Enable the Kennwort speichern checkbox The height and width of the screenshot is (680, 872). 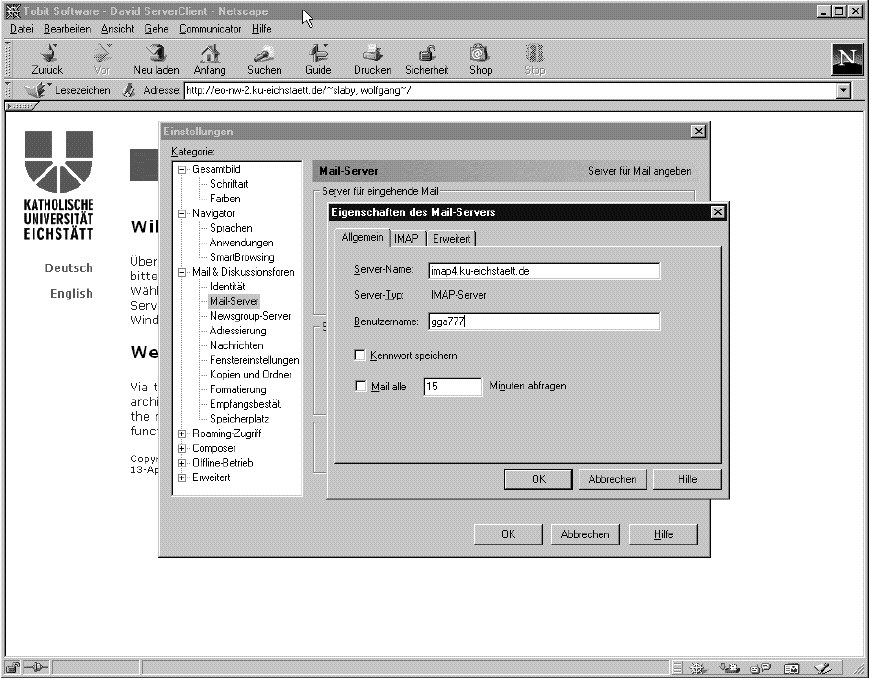pyautogui.click(x=360, y=355)
